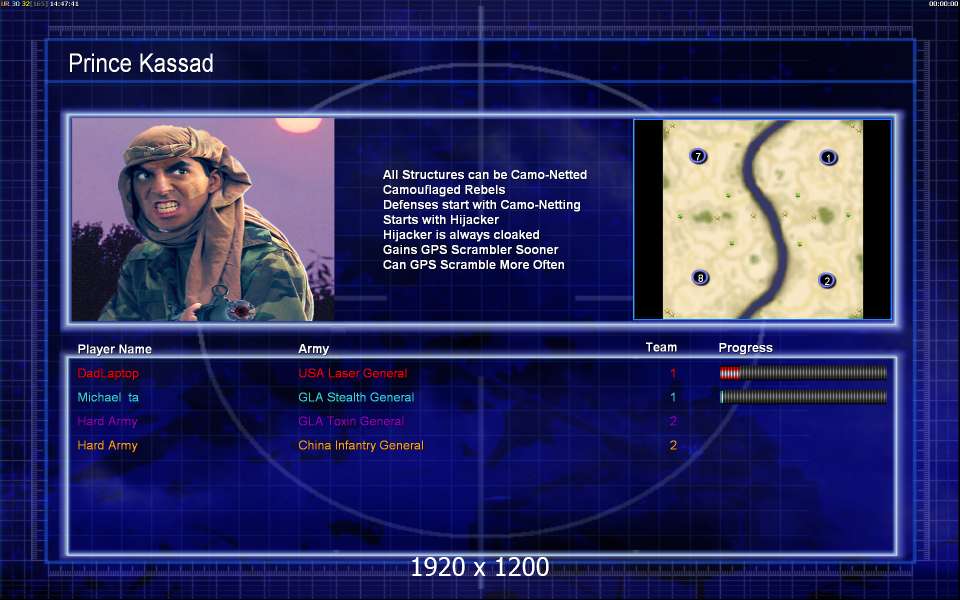Click team number for Michael ta

coord(673,397)
